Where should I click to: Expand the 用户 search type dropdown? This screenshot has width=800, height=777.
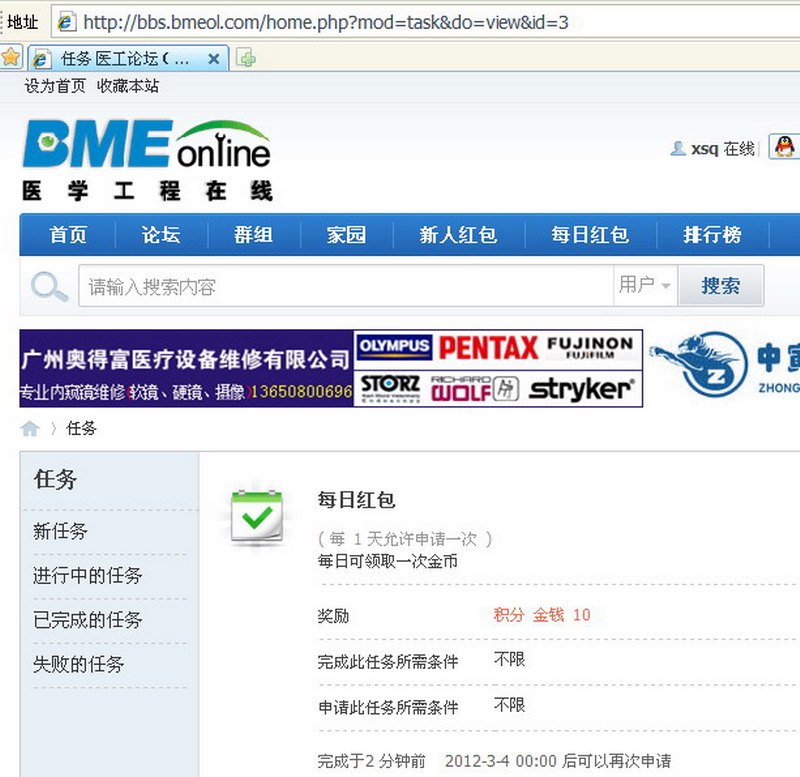[645, 286]
